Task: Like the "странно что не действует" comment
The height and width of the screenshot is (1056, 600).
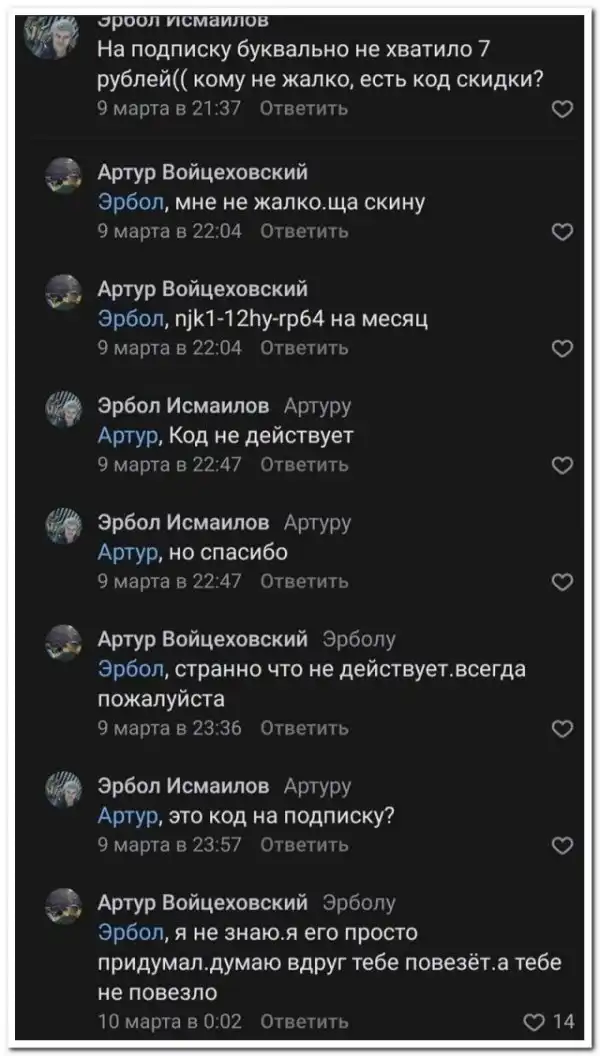Action: [563, 729]
